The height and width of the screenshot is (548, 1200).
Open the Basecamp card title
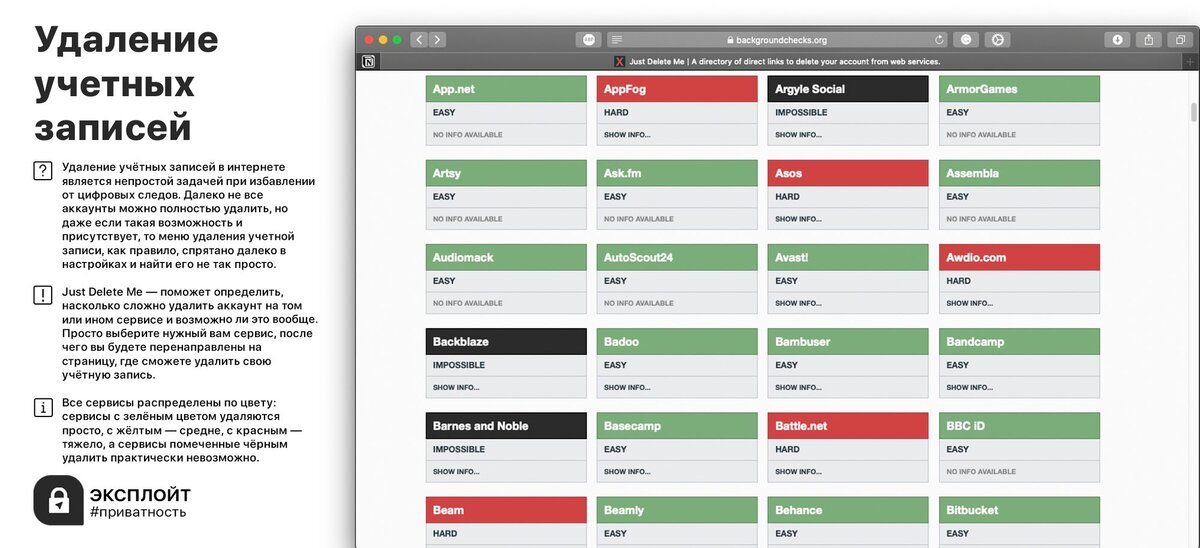pyautogui.click(x=677, y=425)
